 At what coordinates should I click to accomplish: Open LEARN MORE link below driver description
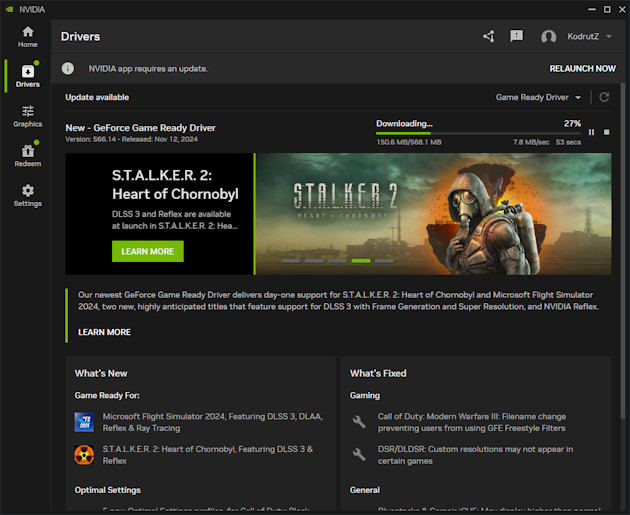(x=104, y=332)
